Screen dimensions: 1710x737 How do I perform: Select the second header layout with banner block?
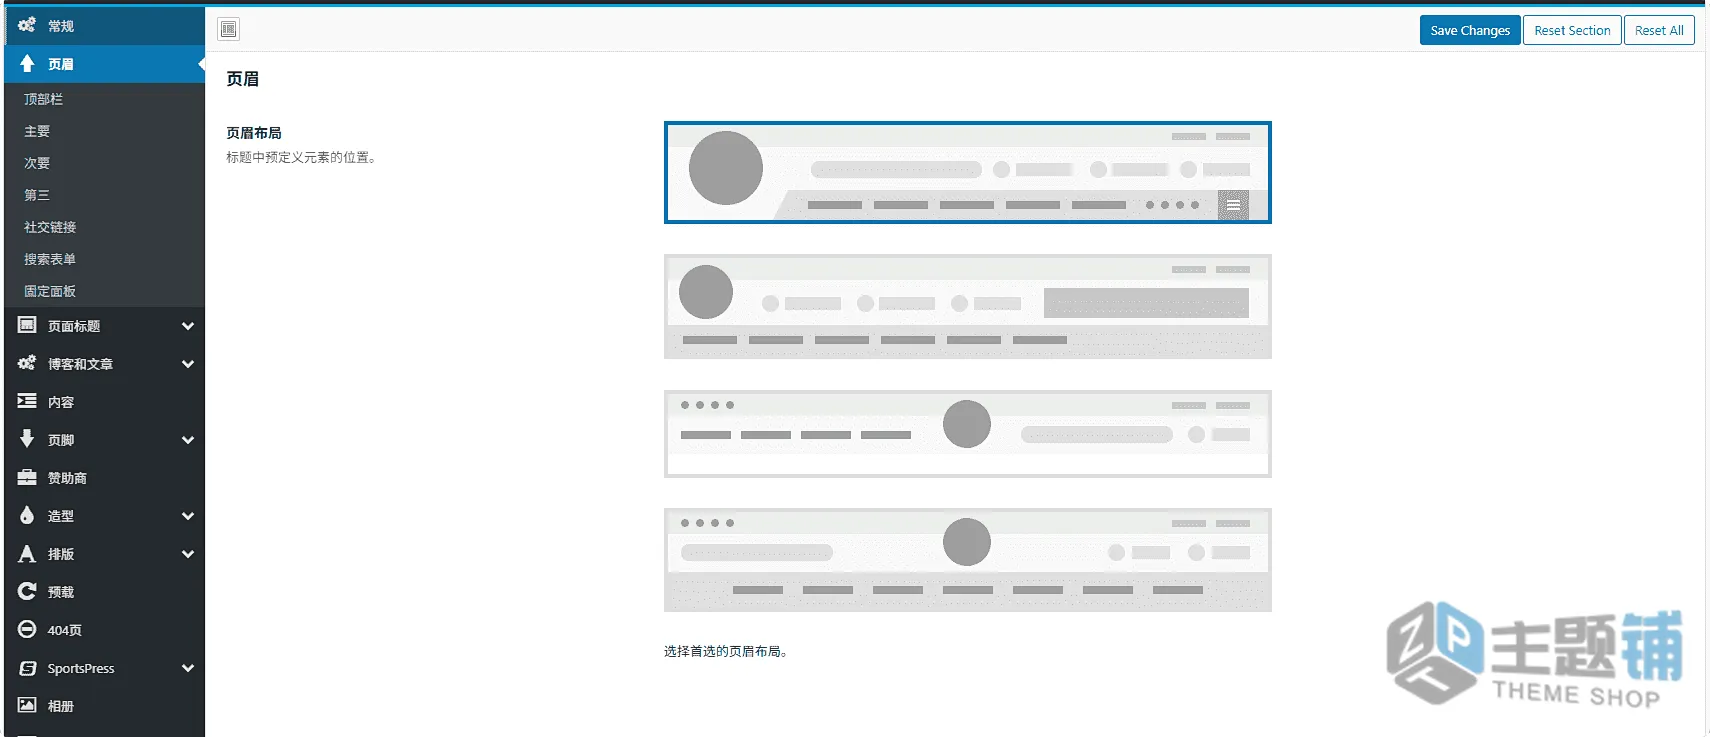[x=968, y=306]
